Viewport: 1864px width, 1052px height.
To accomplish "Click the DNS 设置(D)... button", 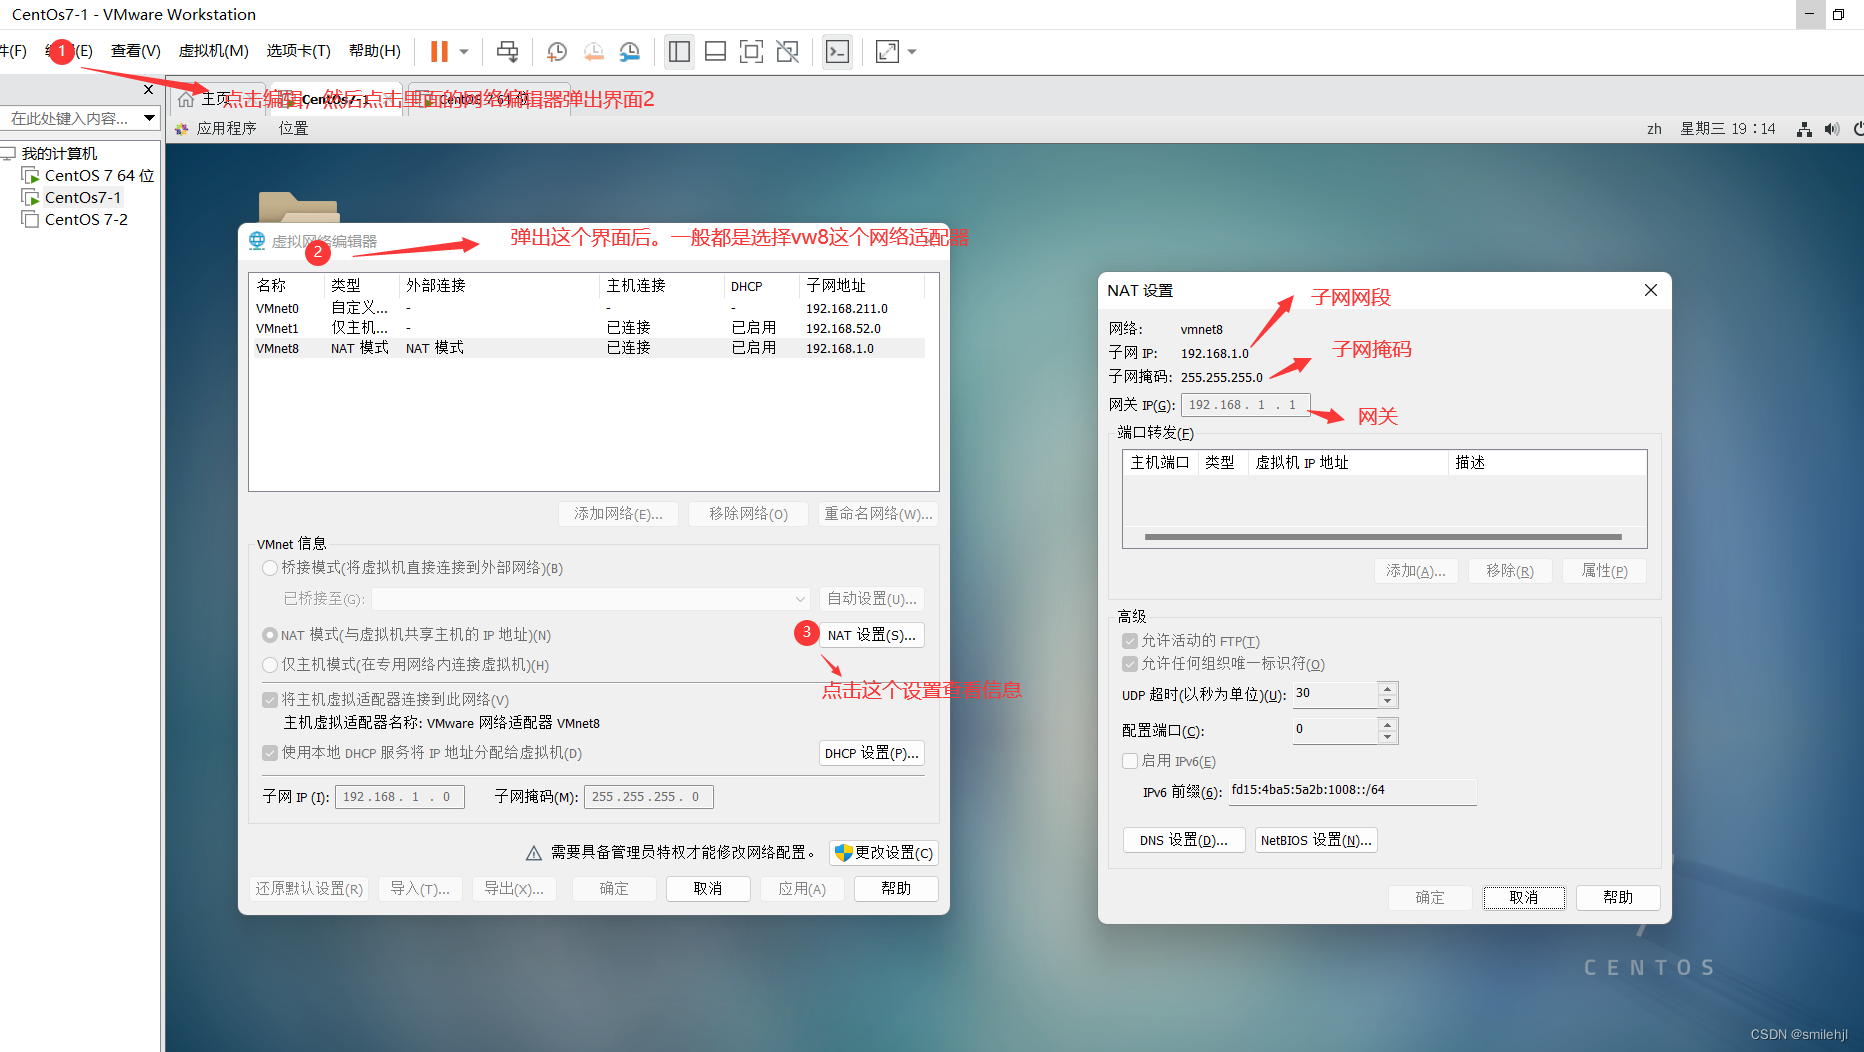I will (x=1183, y=840).
